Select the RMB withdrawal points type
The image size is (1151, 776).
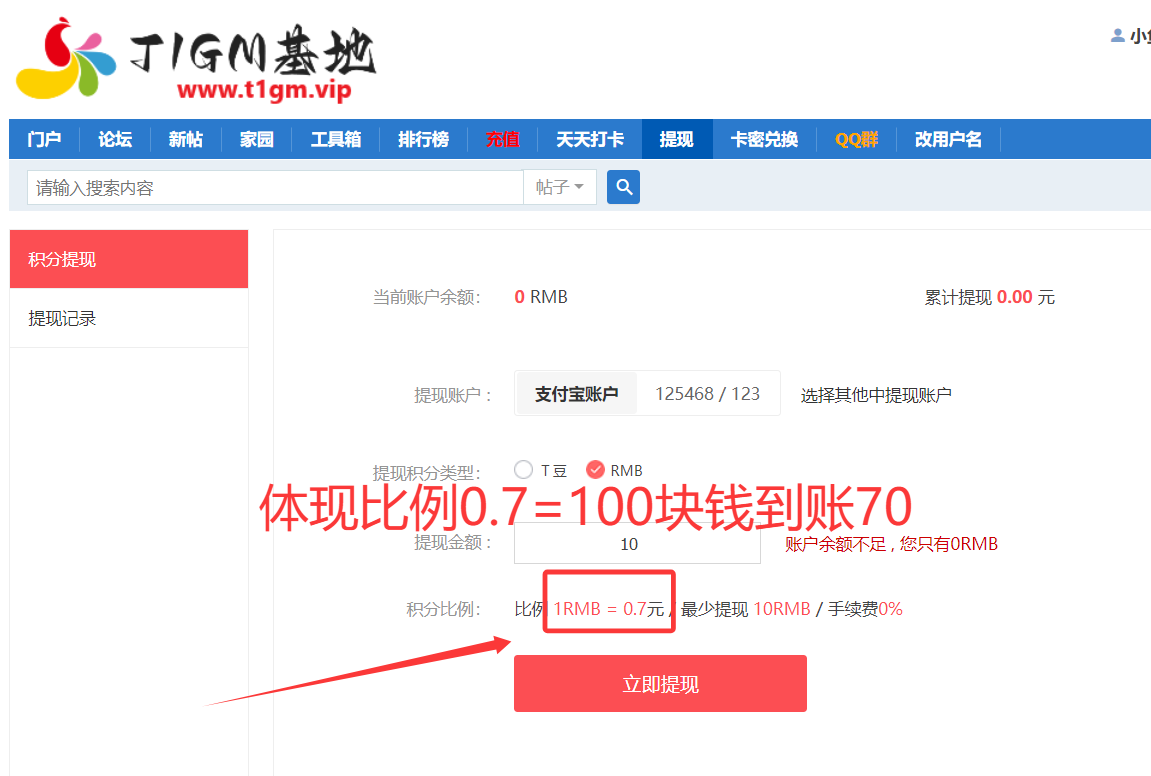point(598,469)
